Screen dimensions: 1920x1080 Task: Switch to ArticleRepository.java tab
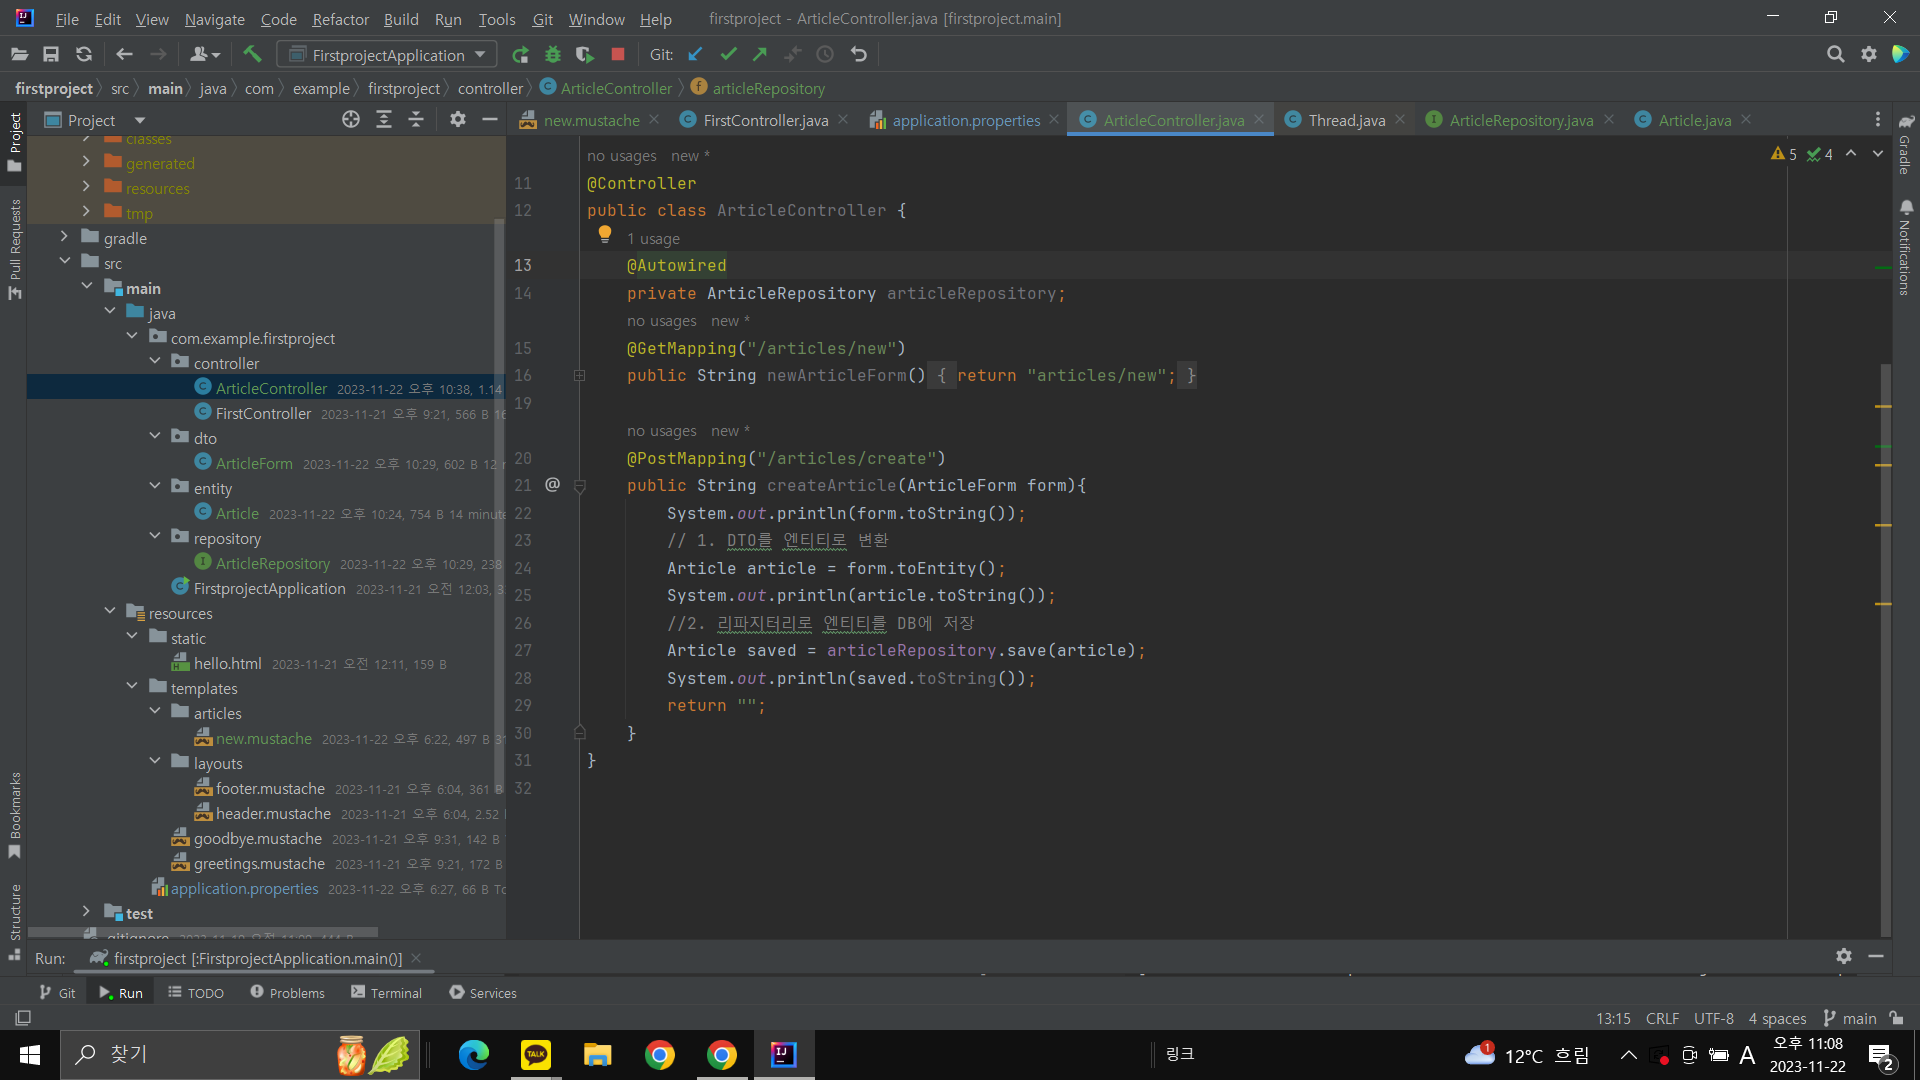click(x=1521, y=120)
